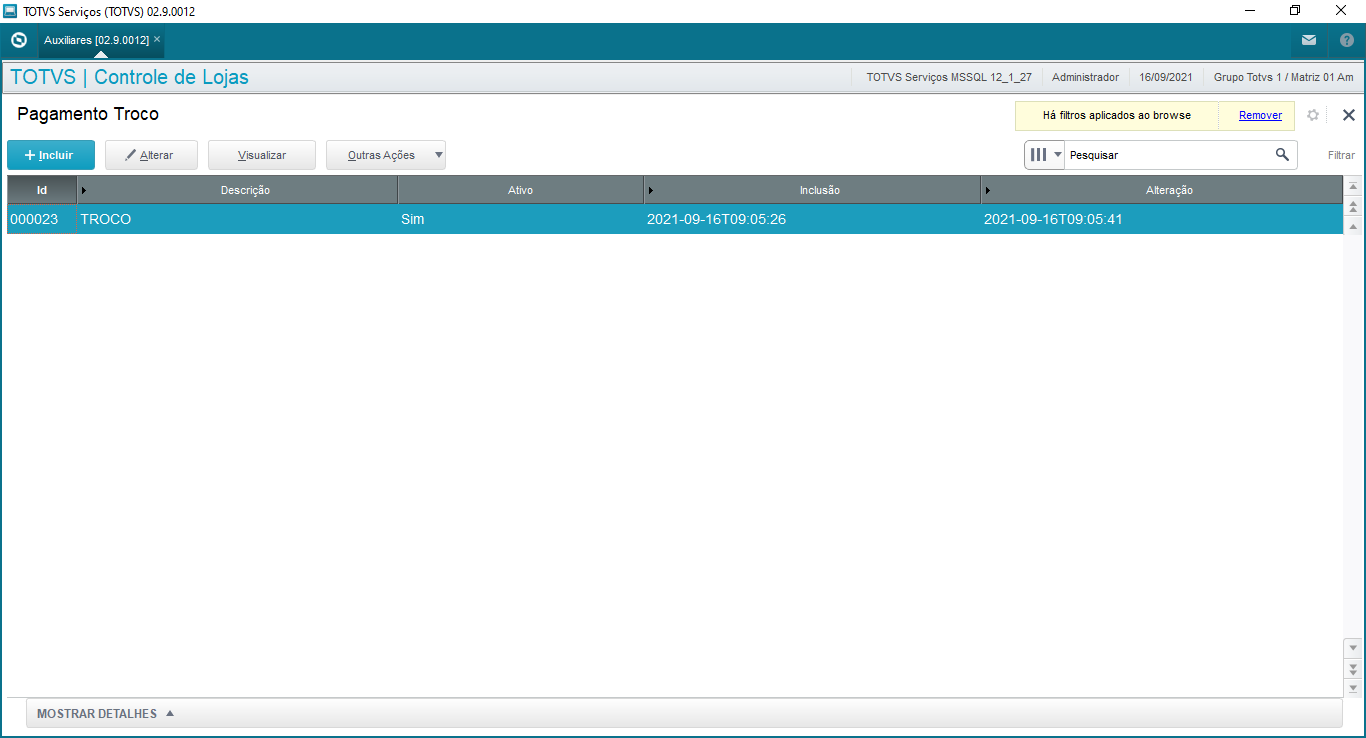Click the Filtrar link

(1341, 155)
